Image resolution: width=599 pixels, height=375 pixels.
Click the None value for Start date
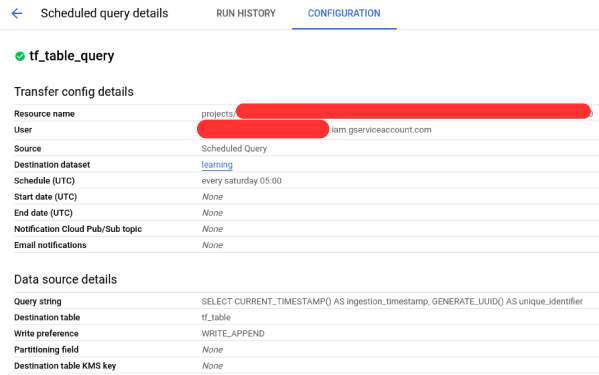tap(212, 197)
